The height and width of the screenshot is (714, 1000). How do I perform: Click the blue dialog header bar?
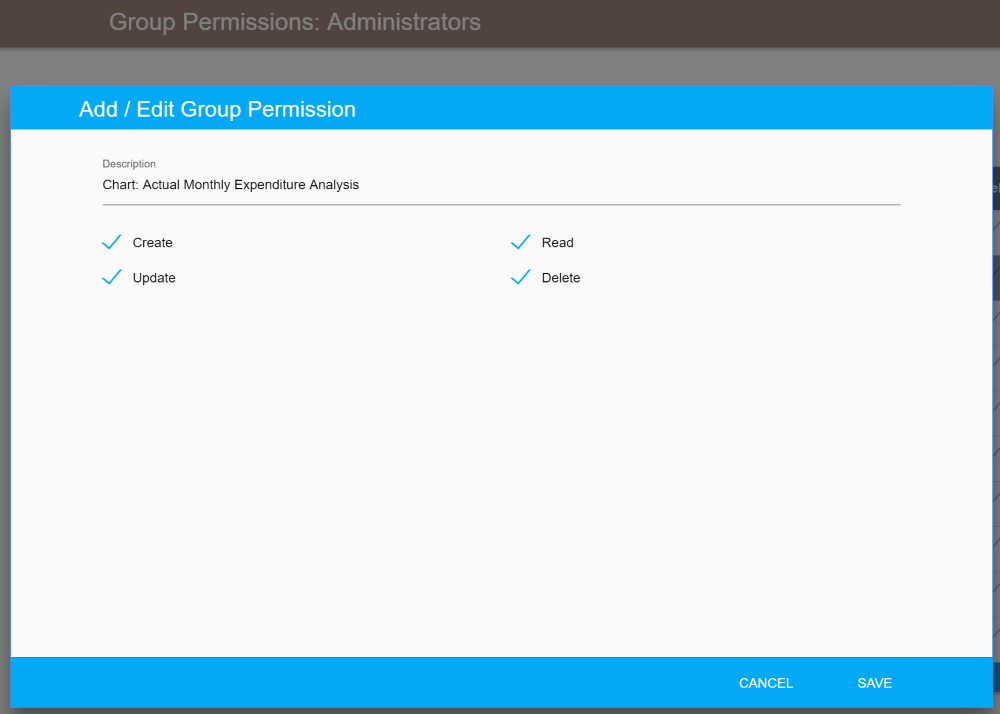600,108
